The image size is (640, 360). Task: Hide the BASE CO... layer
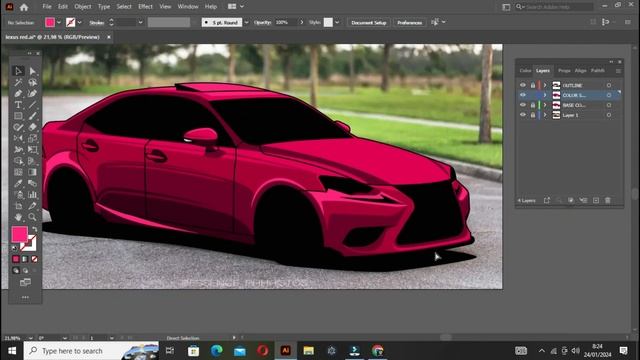click(x=523, y=105)
